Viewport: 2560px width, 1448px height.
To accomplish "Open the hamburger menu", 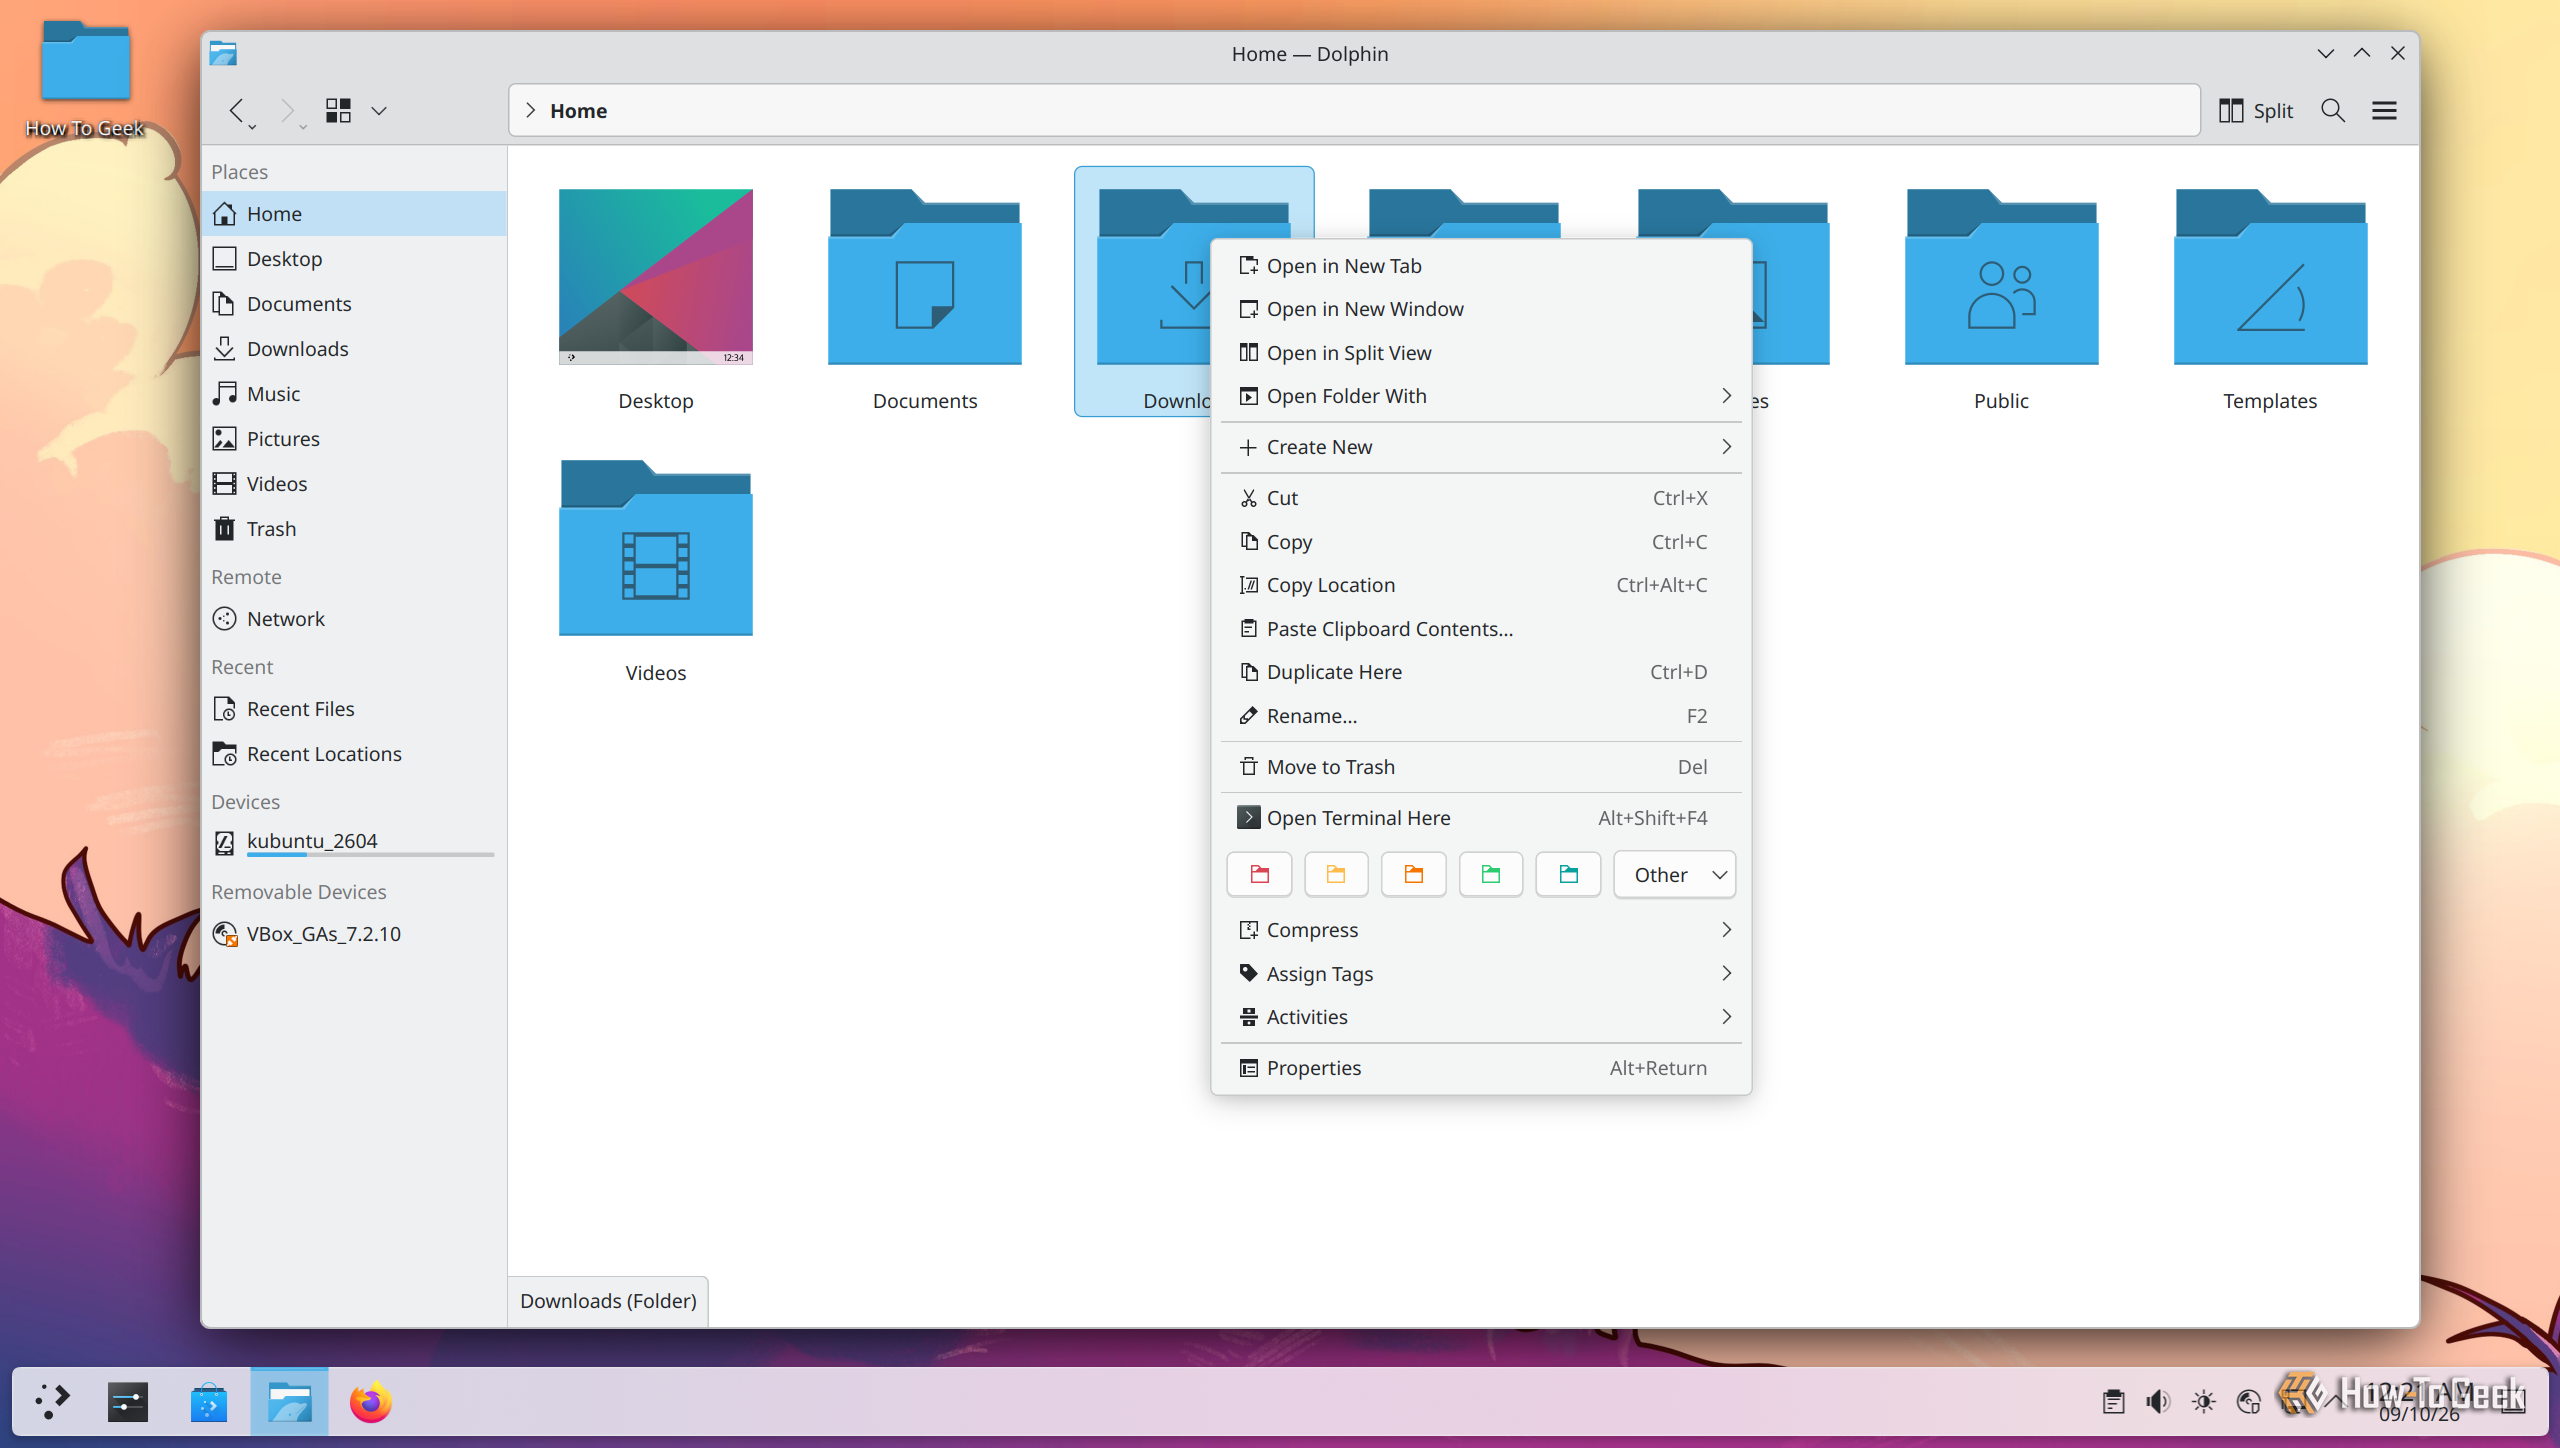I will 2384,110.
